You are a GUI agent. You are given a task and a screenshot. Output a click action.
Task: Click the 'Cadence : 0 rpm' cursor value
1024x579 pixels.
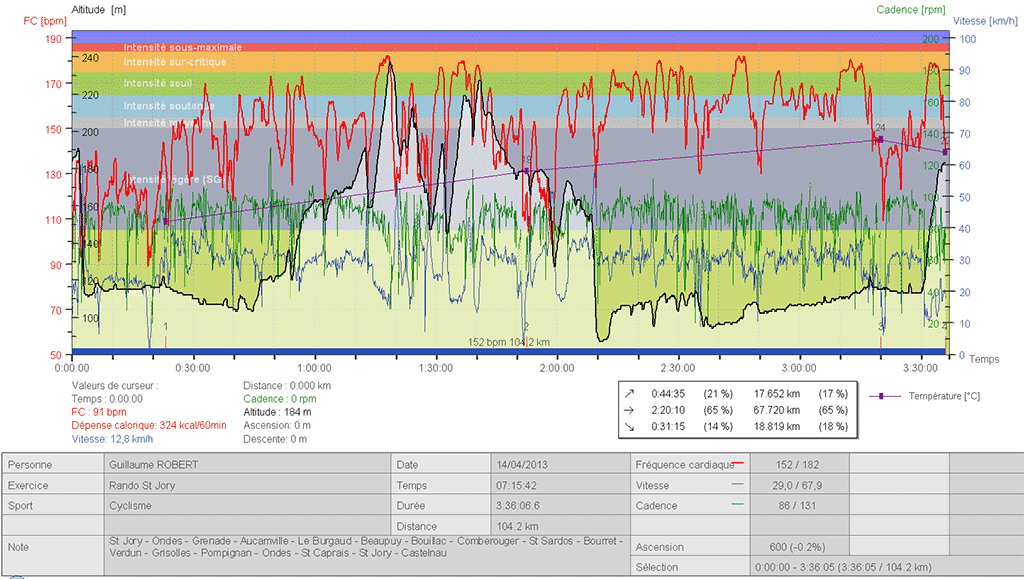tap(280, 399)
